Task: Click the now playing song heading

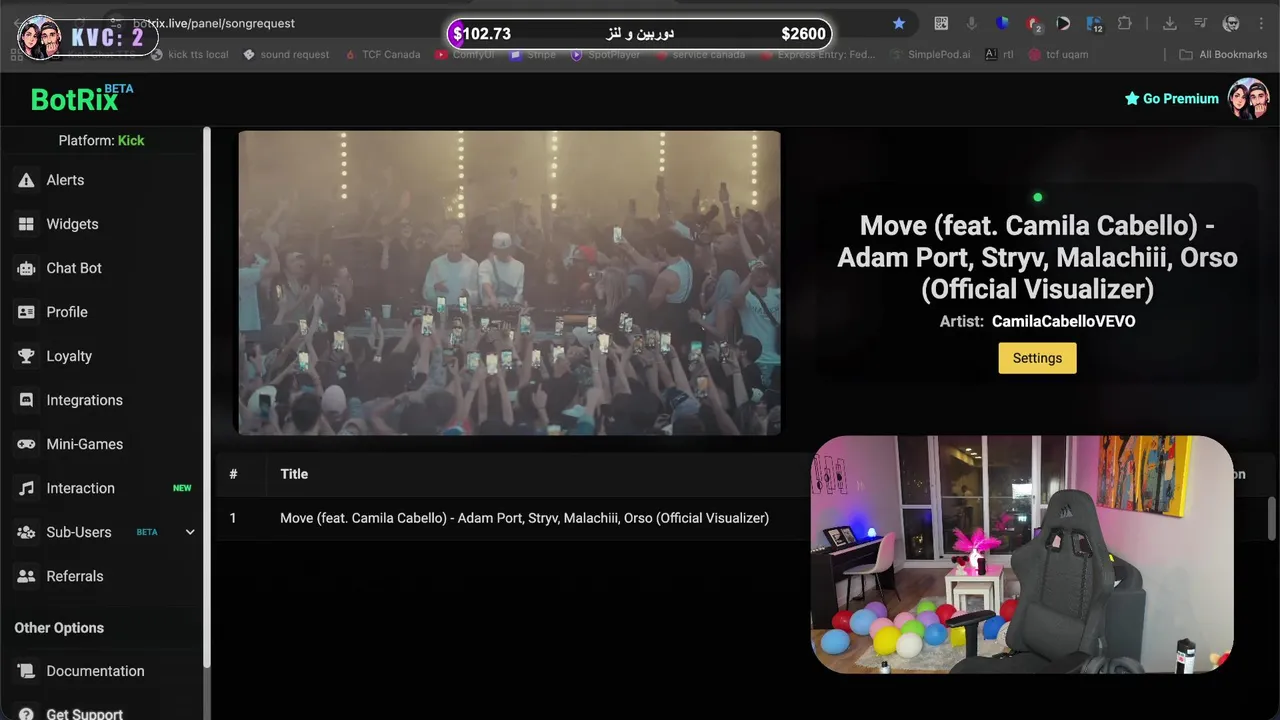Action: (x=1037, y=257)
